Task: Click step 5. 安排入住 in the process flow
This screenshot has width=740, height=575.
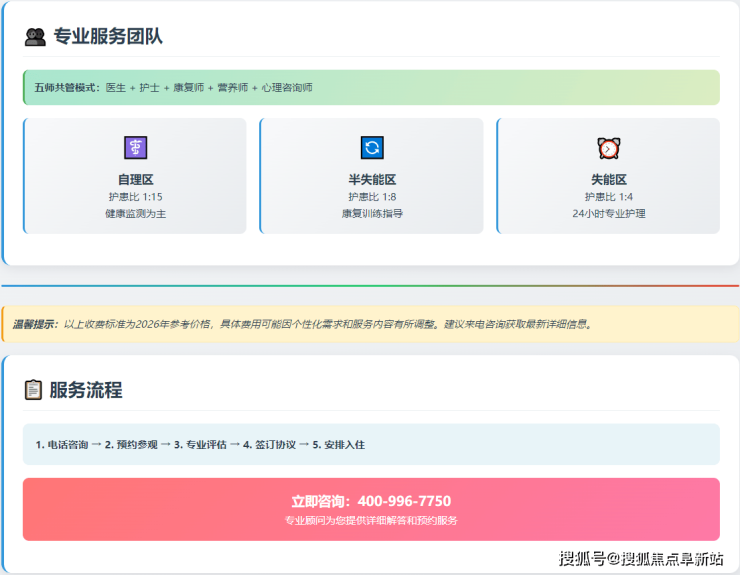Action: 338,444
